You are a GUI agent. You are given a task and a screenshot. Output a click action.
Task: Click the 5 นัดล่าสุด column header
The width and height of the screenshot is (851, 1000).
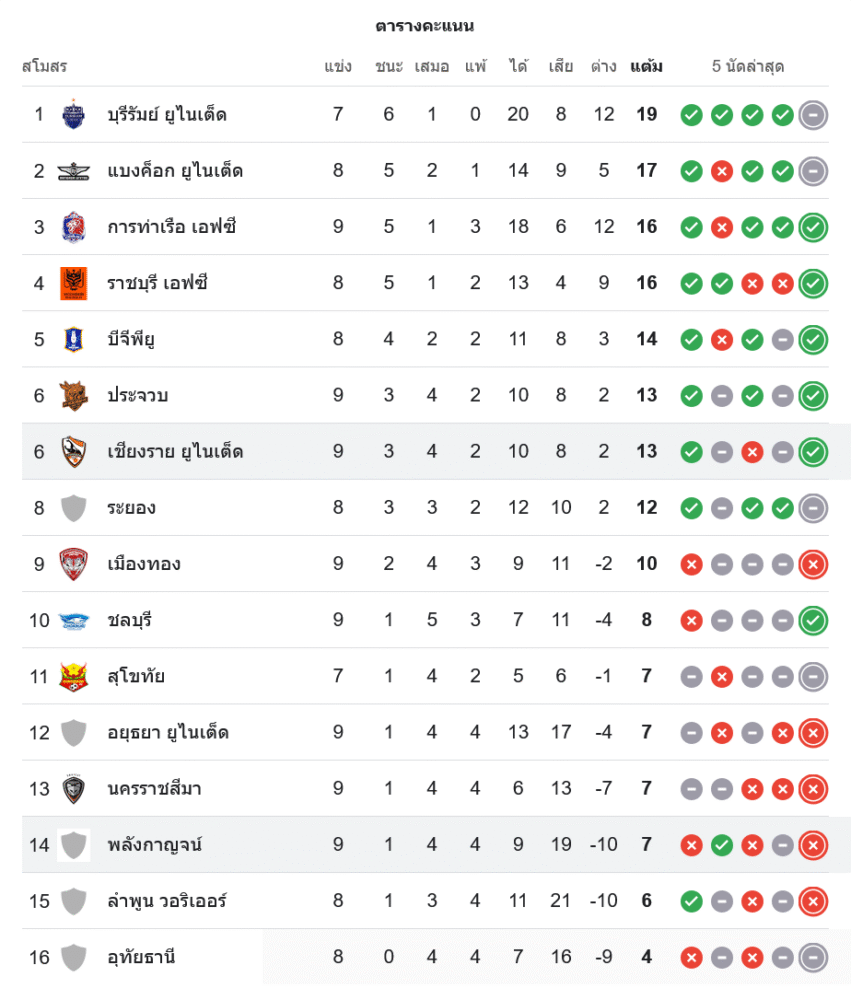747,67
